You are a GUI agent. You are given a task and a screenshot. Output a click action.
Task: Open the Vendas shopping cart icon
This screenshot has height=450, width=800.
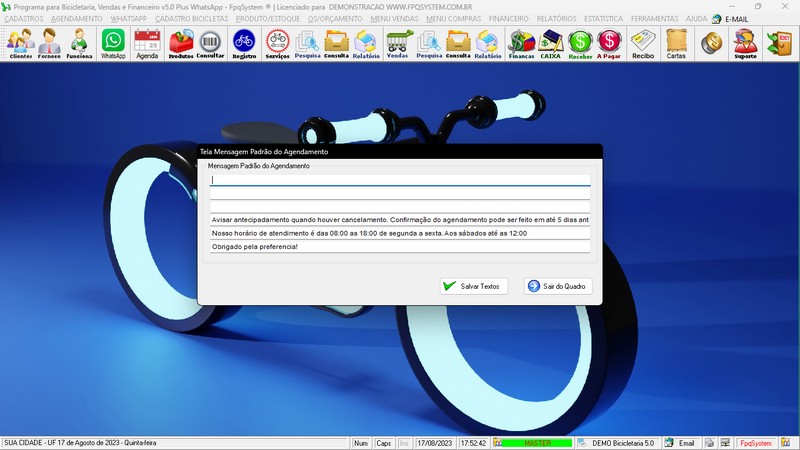(398, 43)
